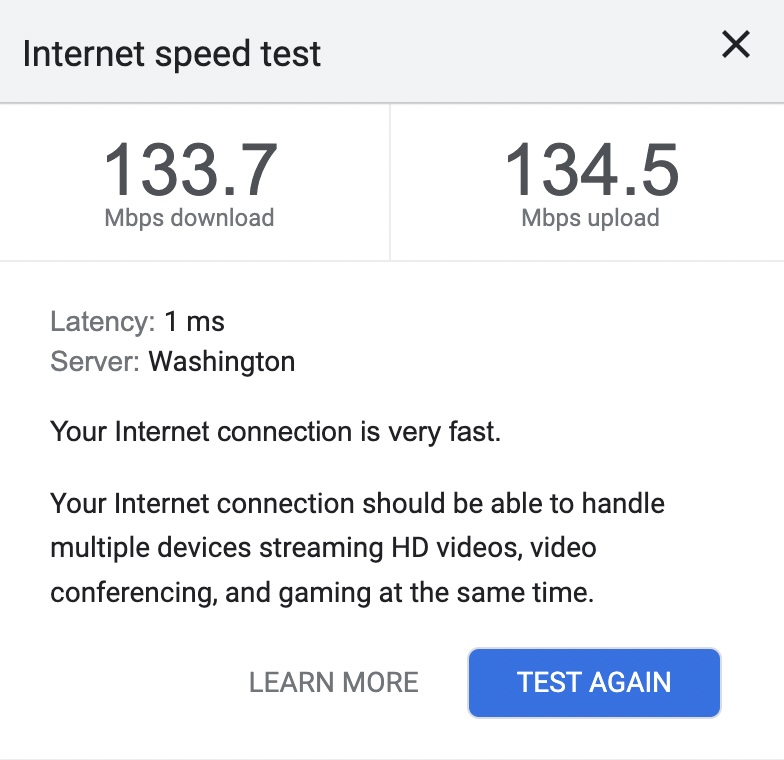The width and height of the screenshot is (784, 760).
Task: Click the 133.7 download speed value
Action: click(x=190, y=170)
